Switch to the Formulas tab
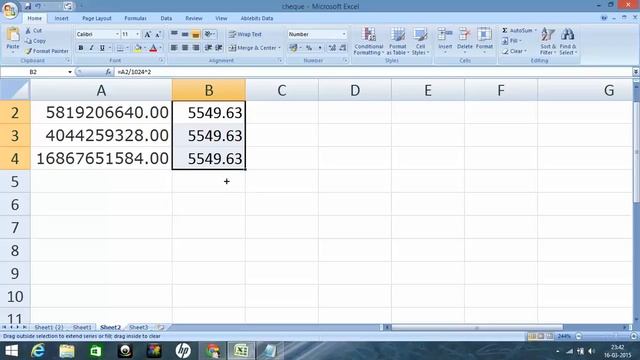The width and height of the screenshot is (640, 360). point(136,18)
